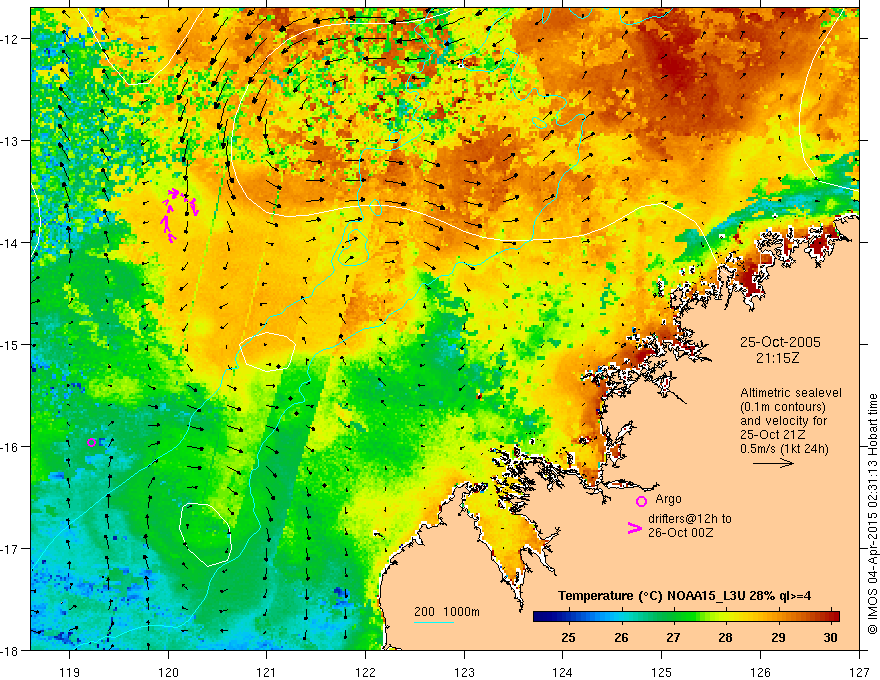Click the '127' longitude axis label

[x=859, y=672]
